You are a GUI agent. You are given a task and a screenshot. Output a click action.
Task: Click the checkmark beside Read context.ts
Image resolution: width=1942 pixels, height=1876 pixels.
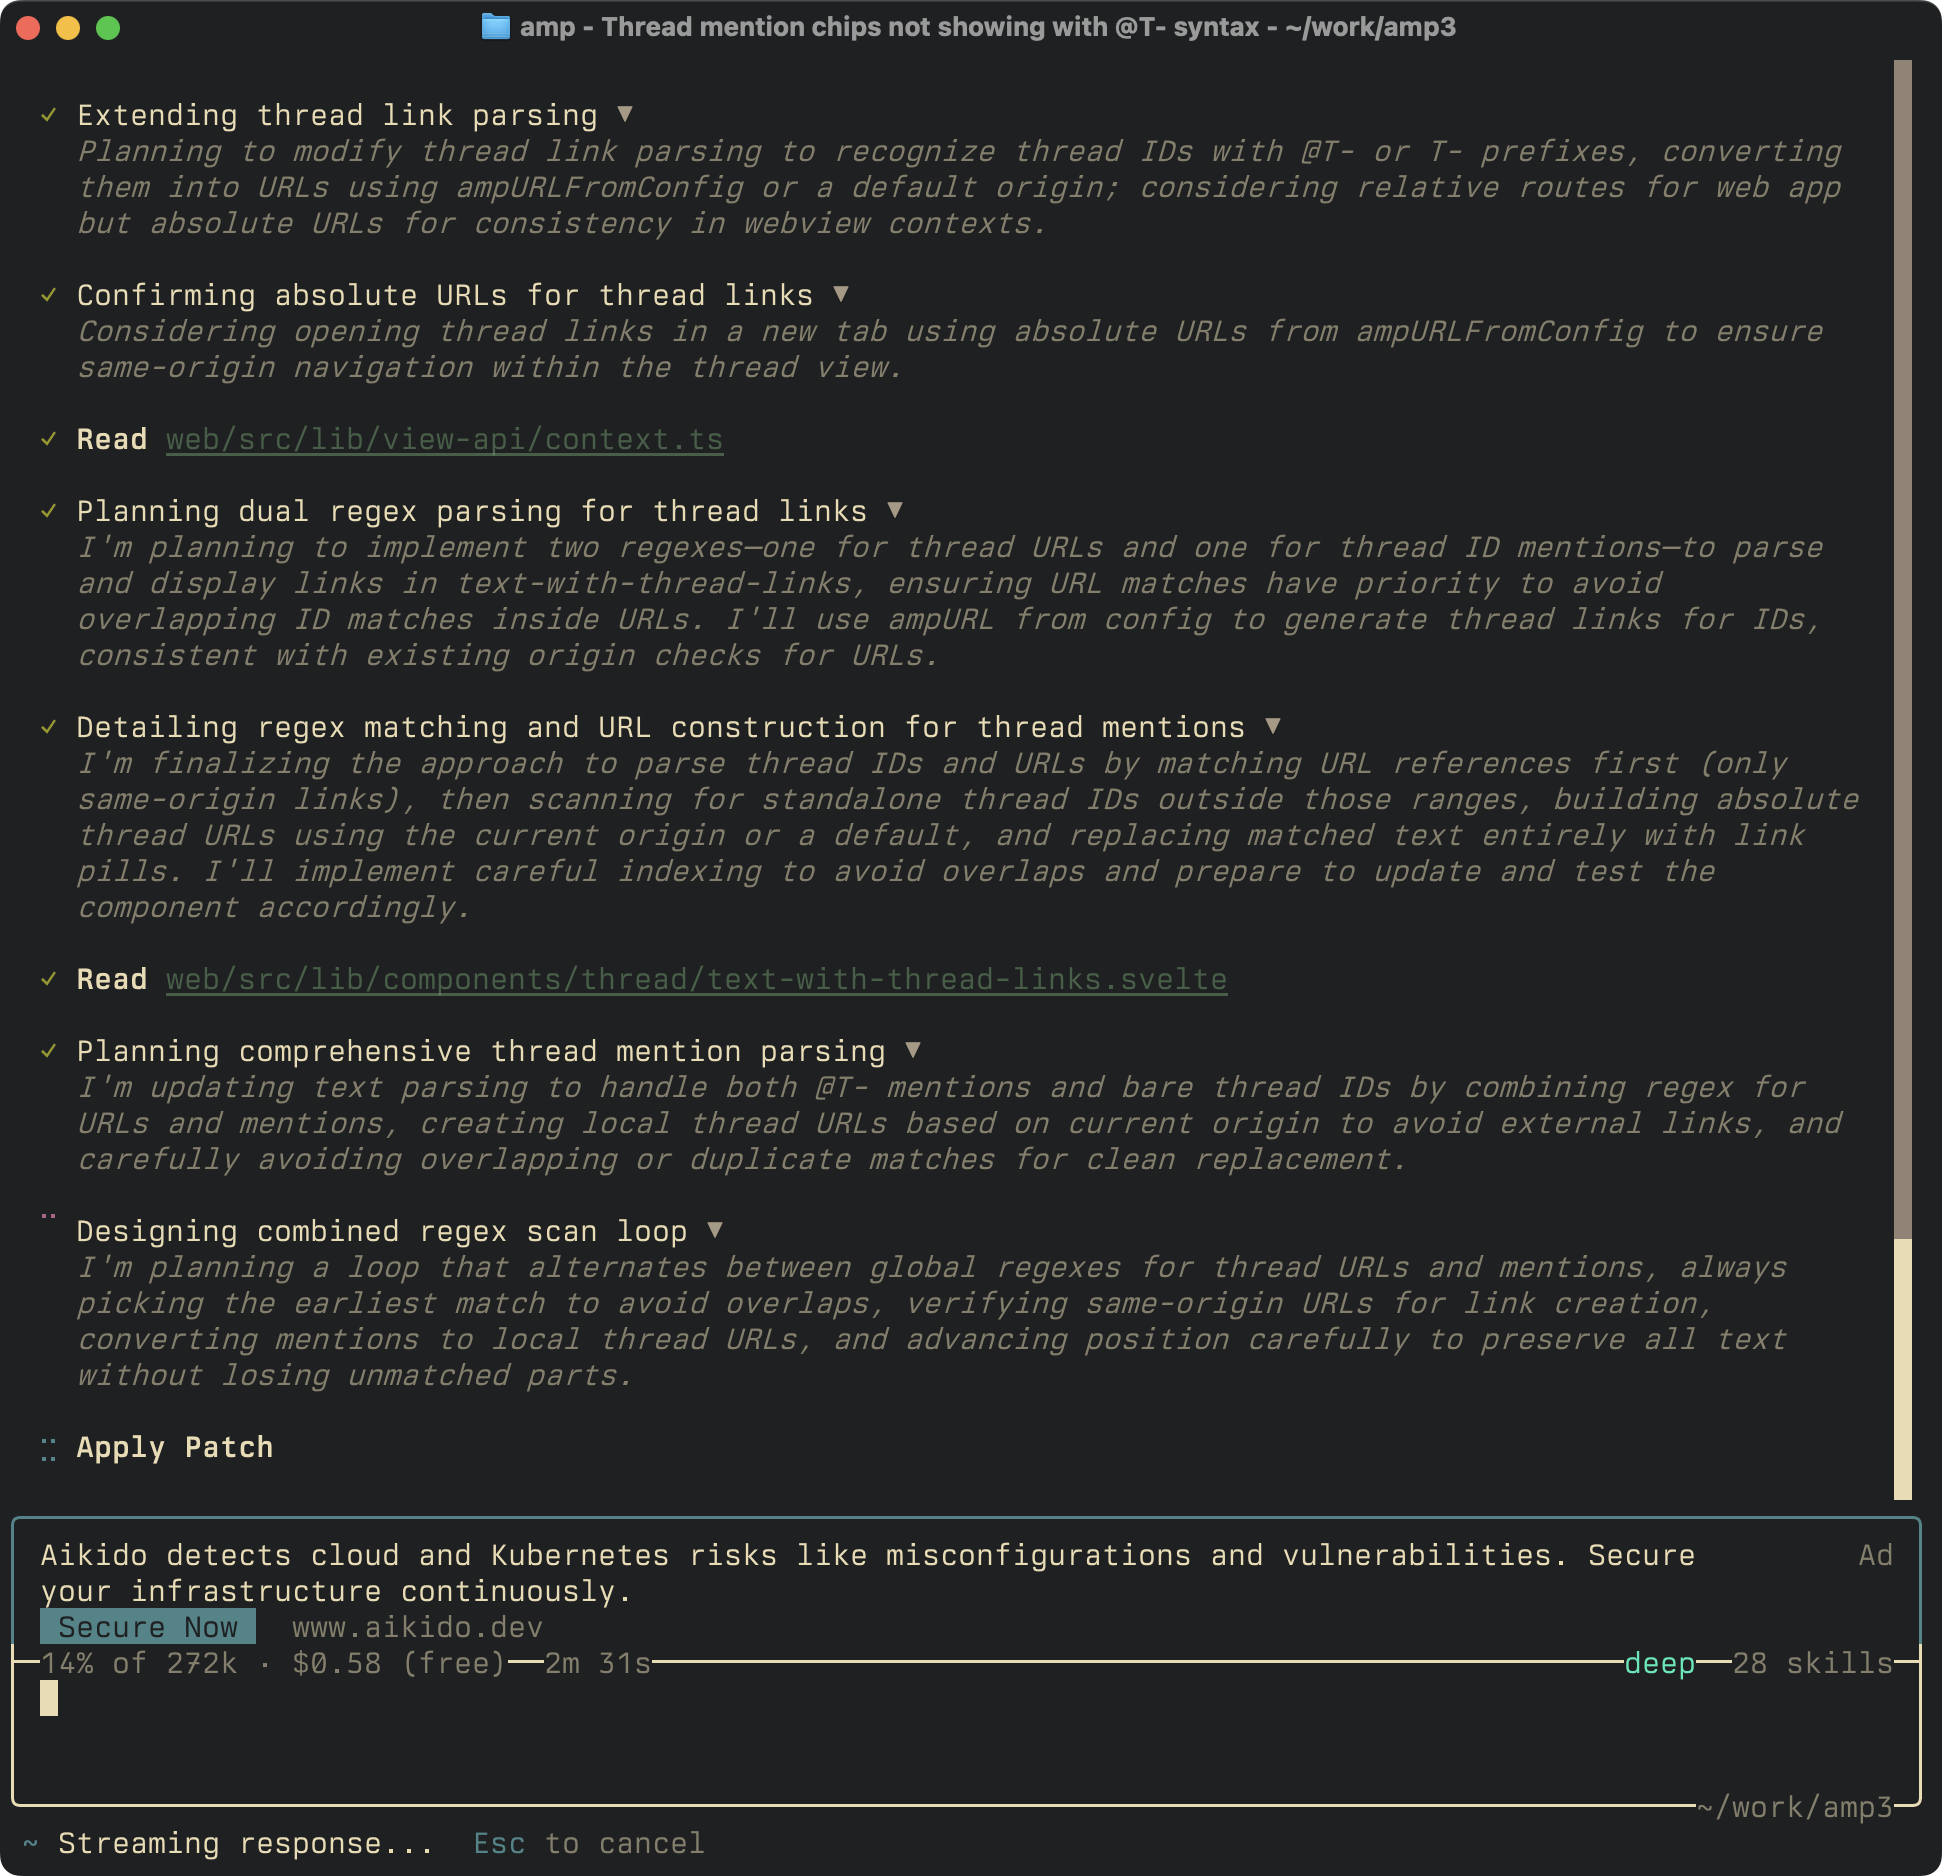click(48, 439)
